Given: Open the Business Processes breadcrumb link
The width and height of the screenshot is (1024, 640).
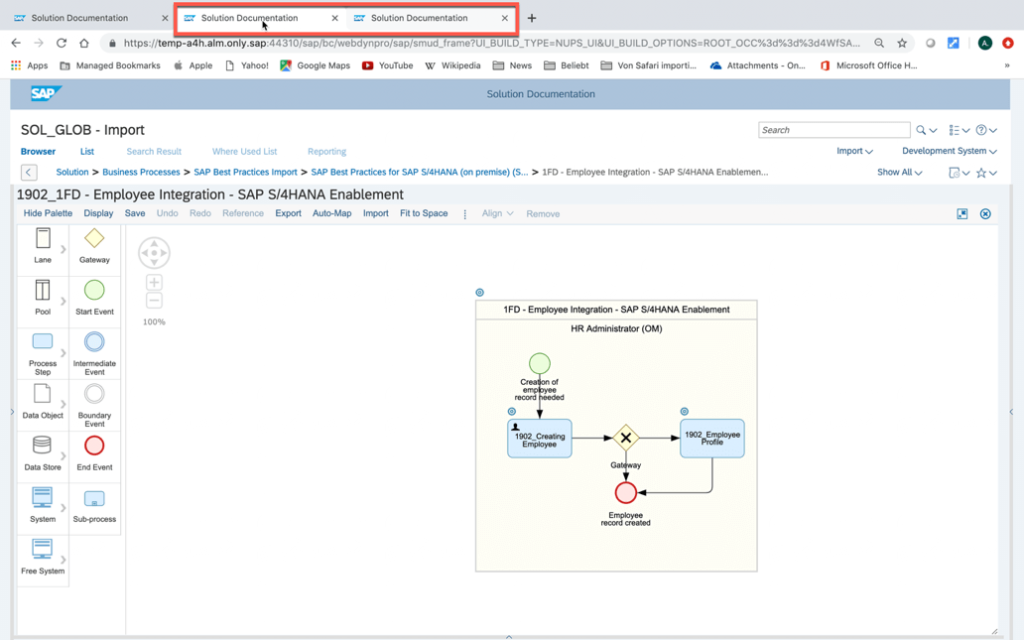Looking at the screenshot, I should tap(141, 172).
